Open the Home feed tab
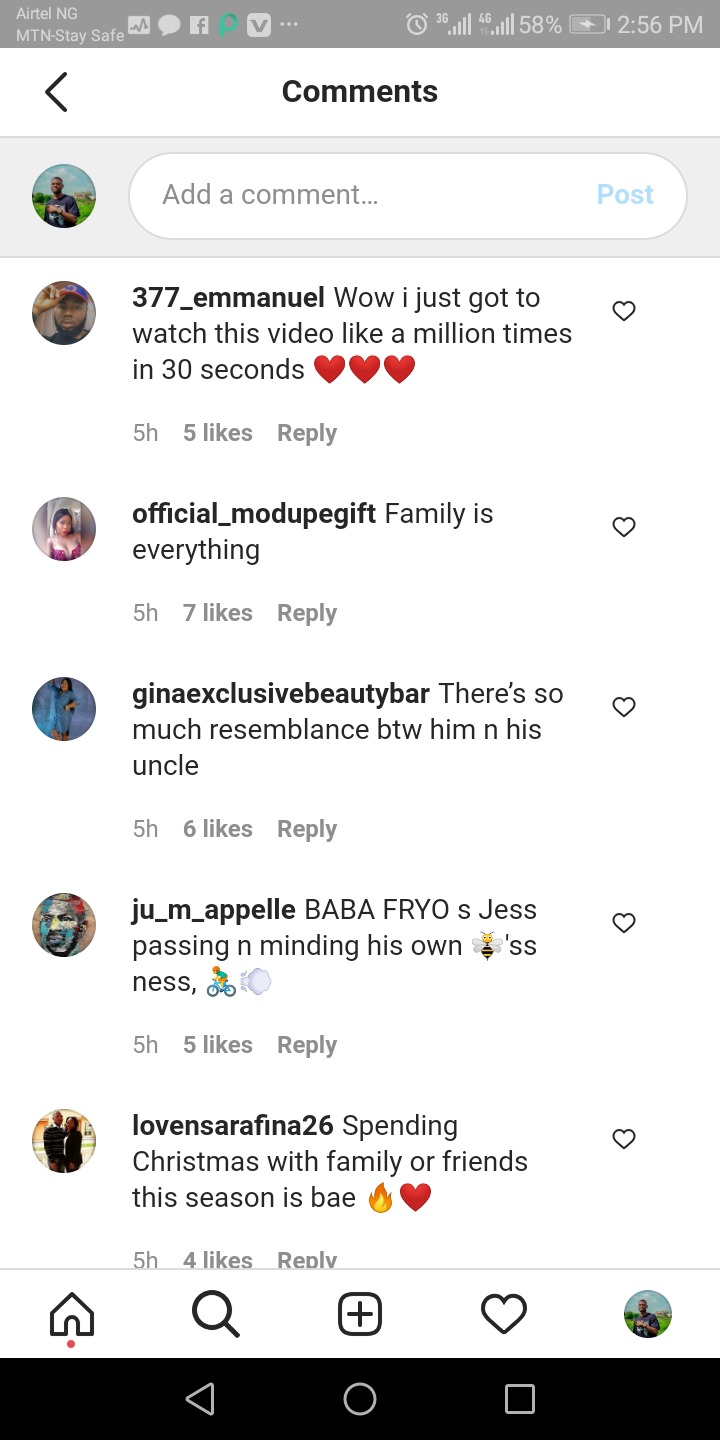Viewport: 720px width, 1440px height. point(72,1313)
